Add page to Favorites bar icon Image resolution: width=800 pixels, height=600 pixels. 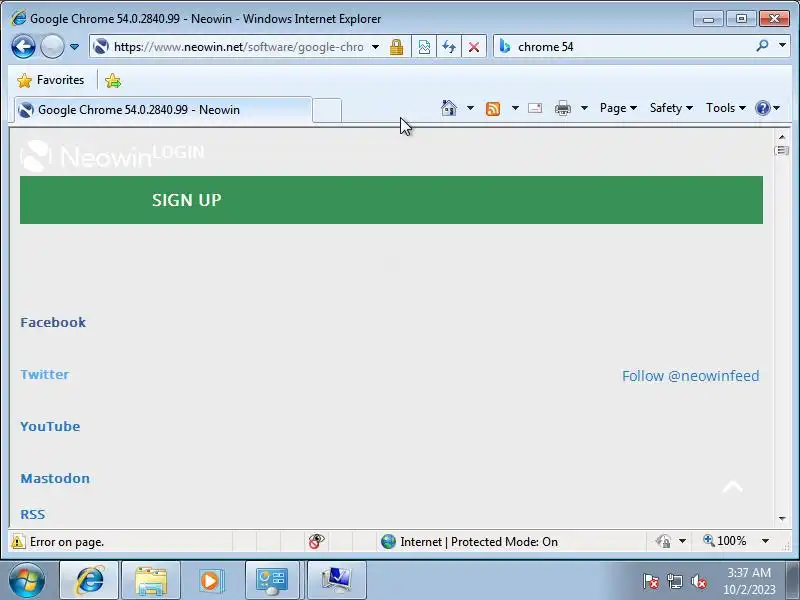(x=113, y=81)
